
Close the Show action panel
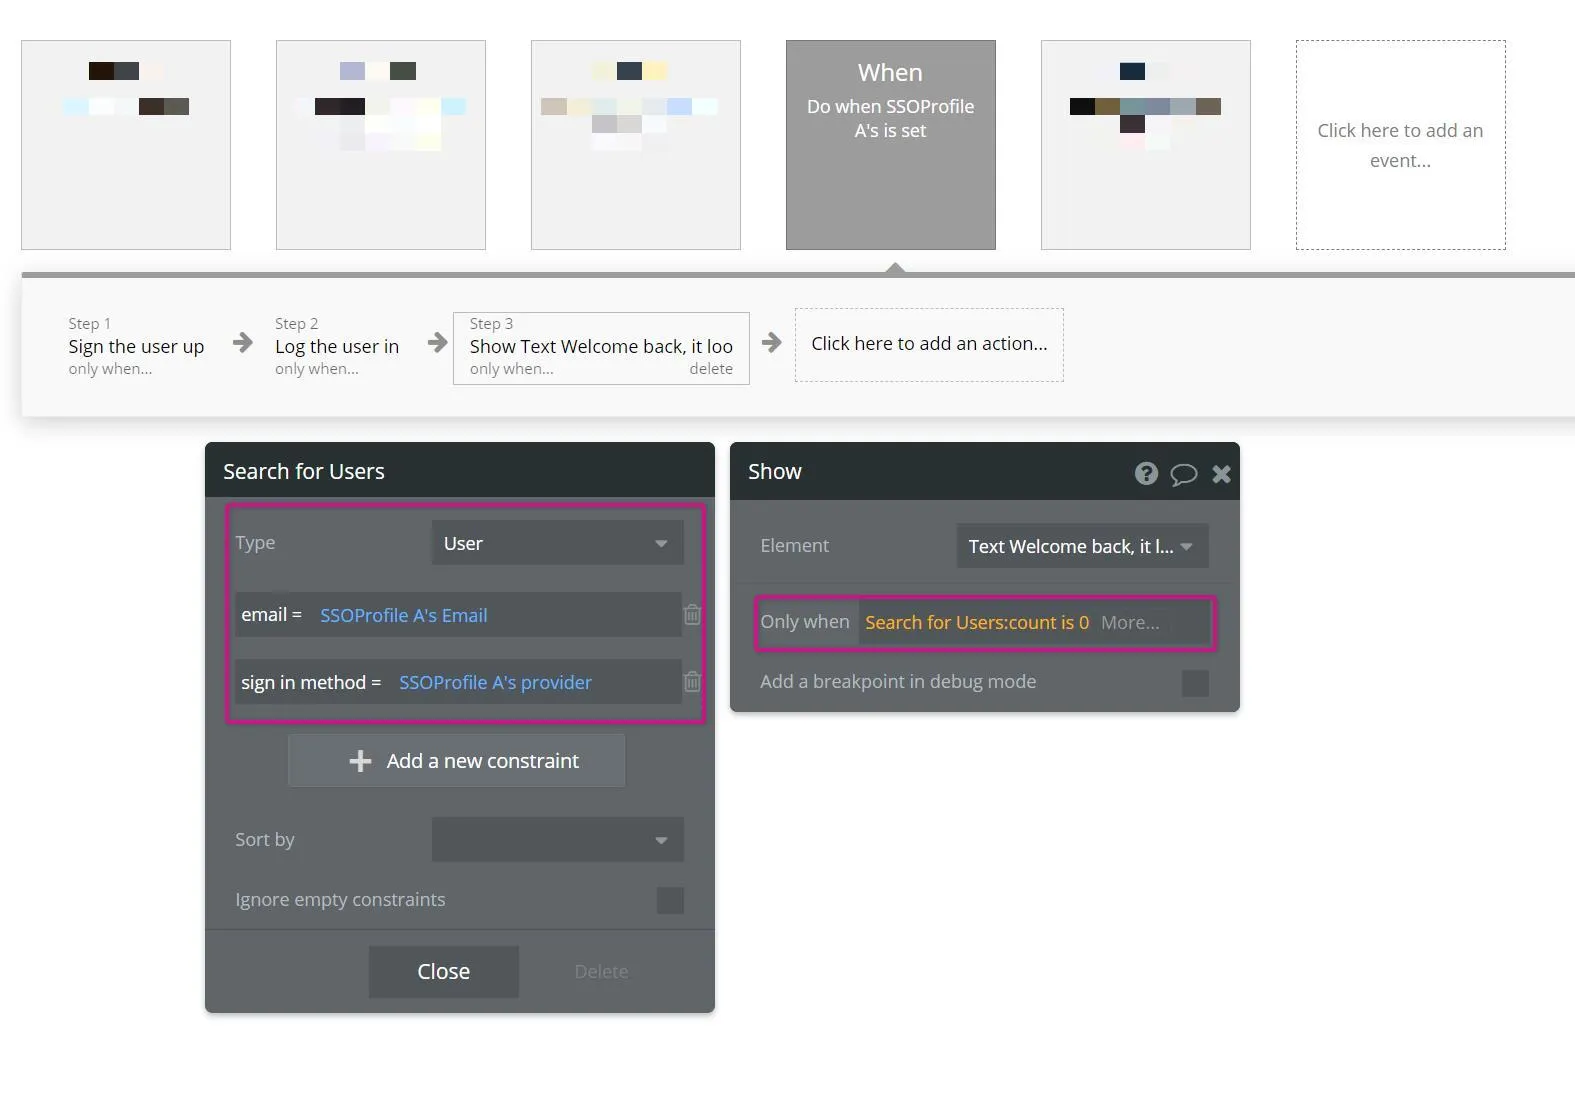[x=1221, y=474]
